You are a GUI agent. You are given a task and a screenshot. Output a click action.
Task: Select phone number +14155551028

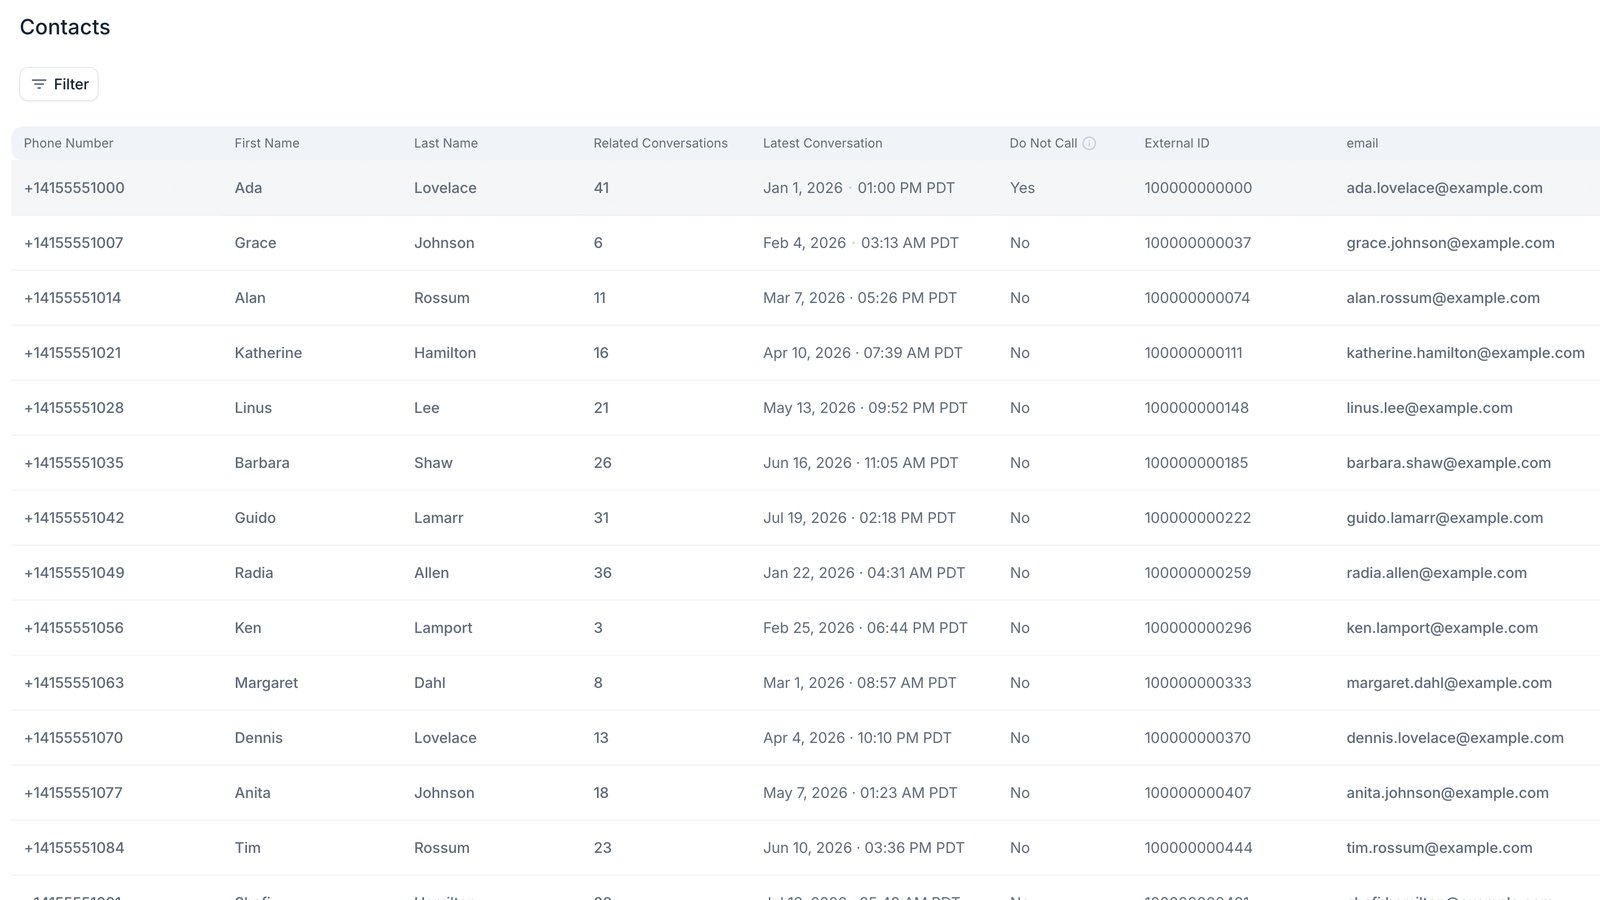point(74,408)
